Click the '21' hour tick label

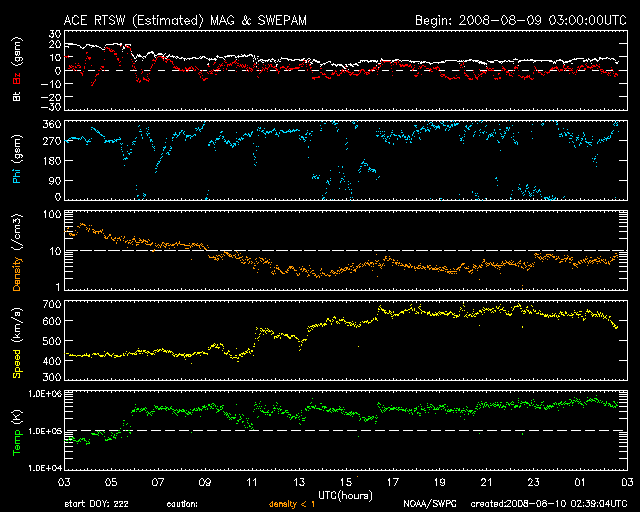click(487, 483)
